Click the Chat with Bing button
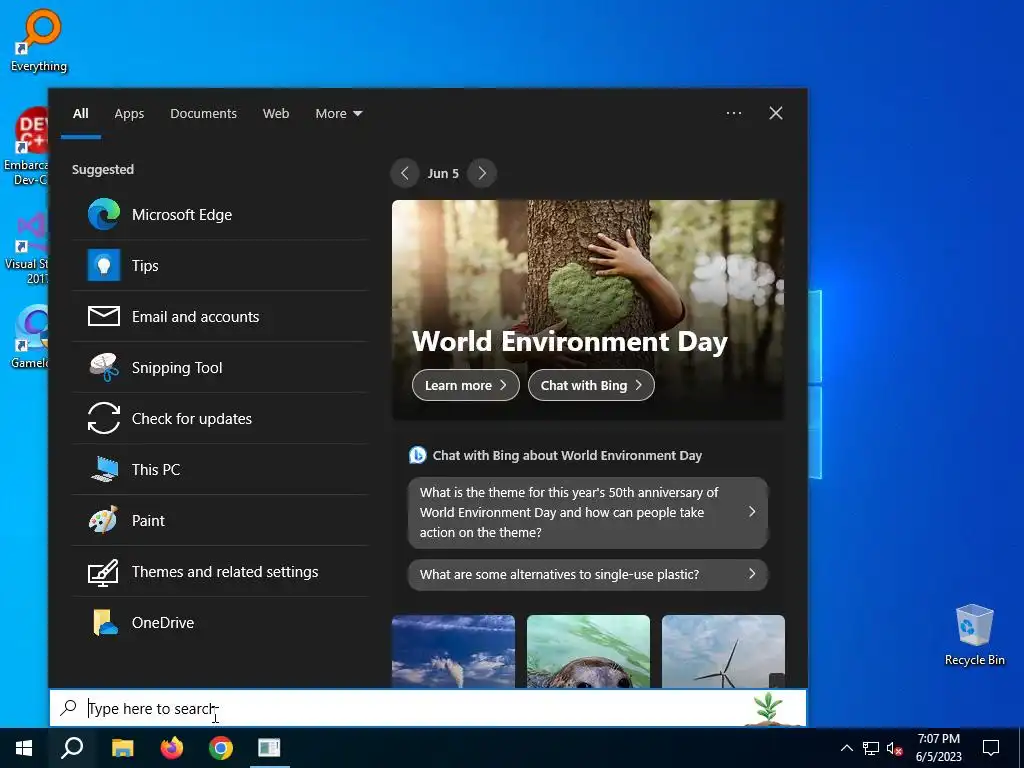The image size is (1024, 768). point(591,385)
